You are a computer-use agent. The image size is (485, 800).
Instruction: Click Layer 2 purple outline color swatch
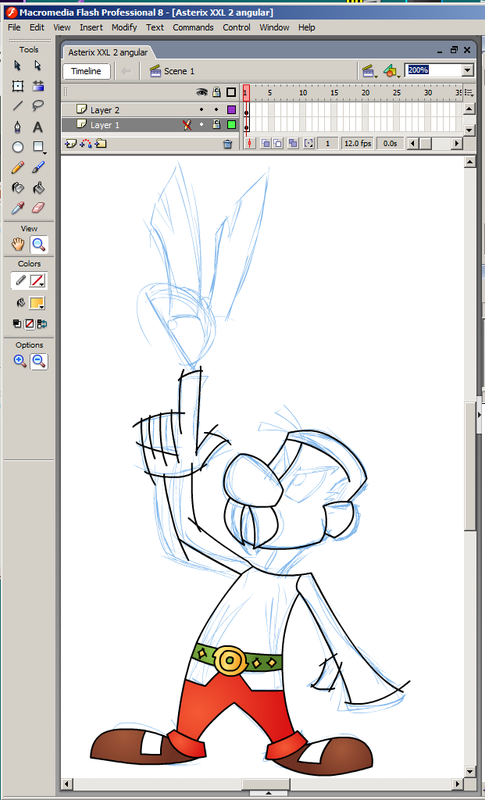(231, 110)
